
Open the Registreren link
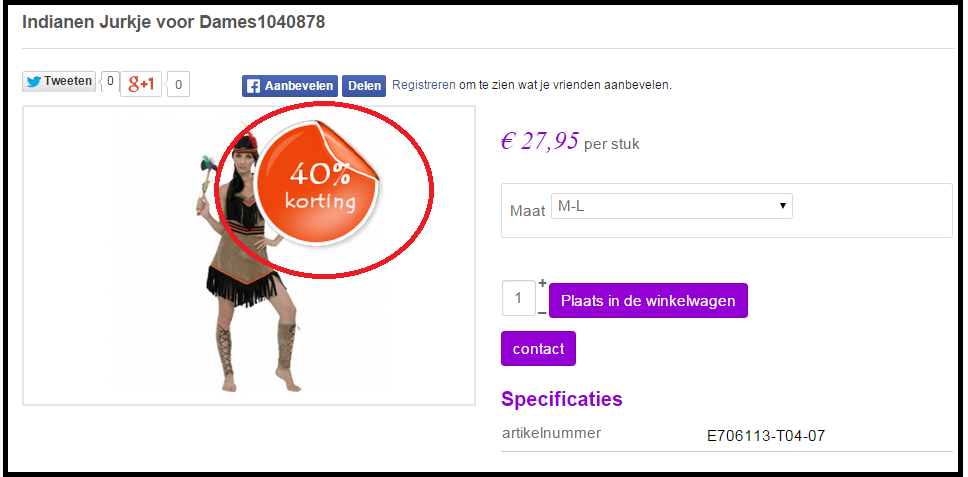click(424, 85)
